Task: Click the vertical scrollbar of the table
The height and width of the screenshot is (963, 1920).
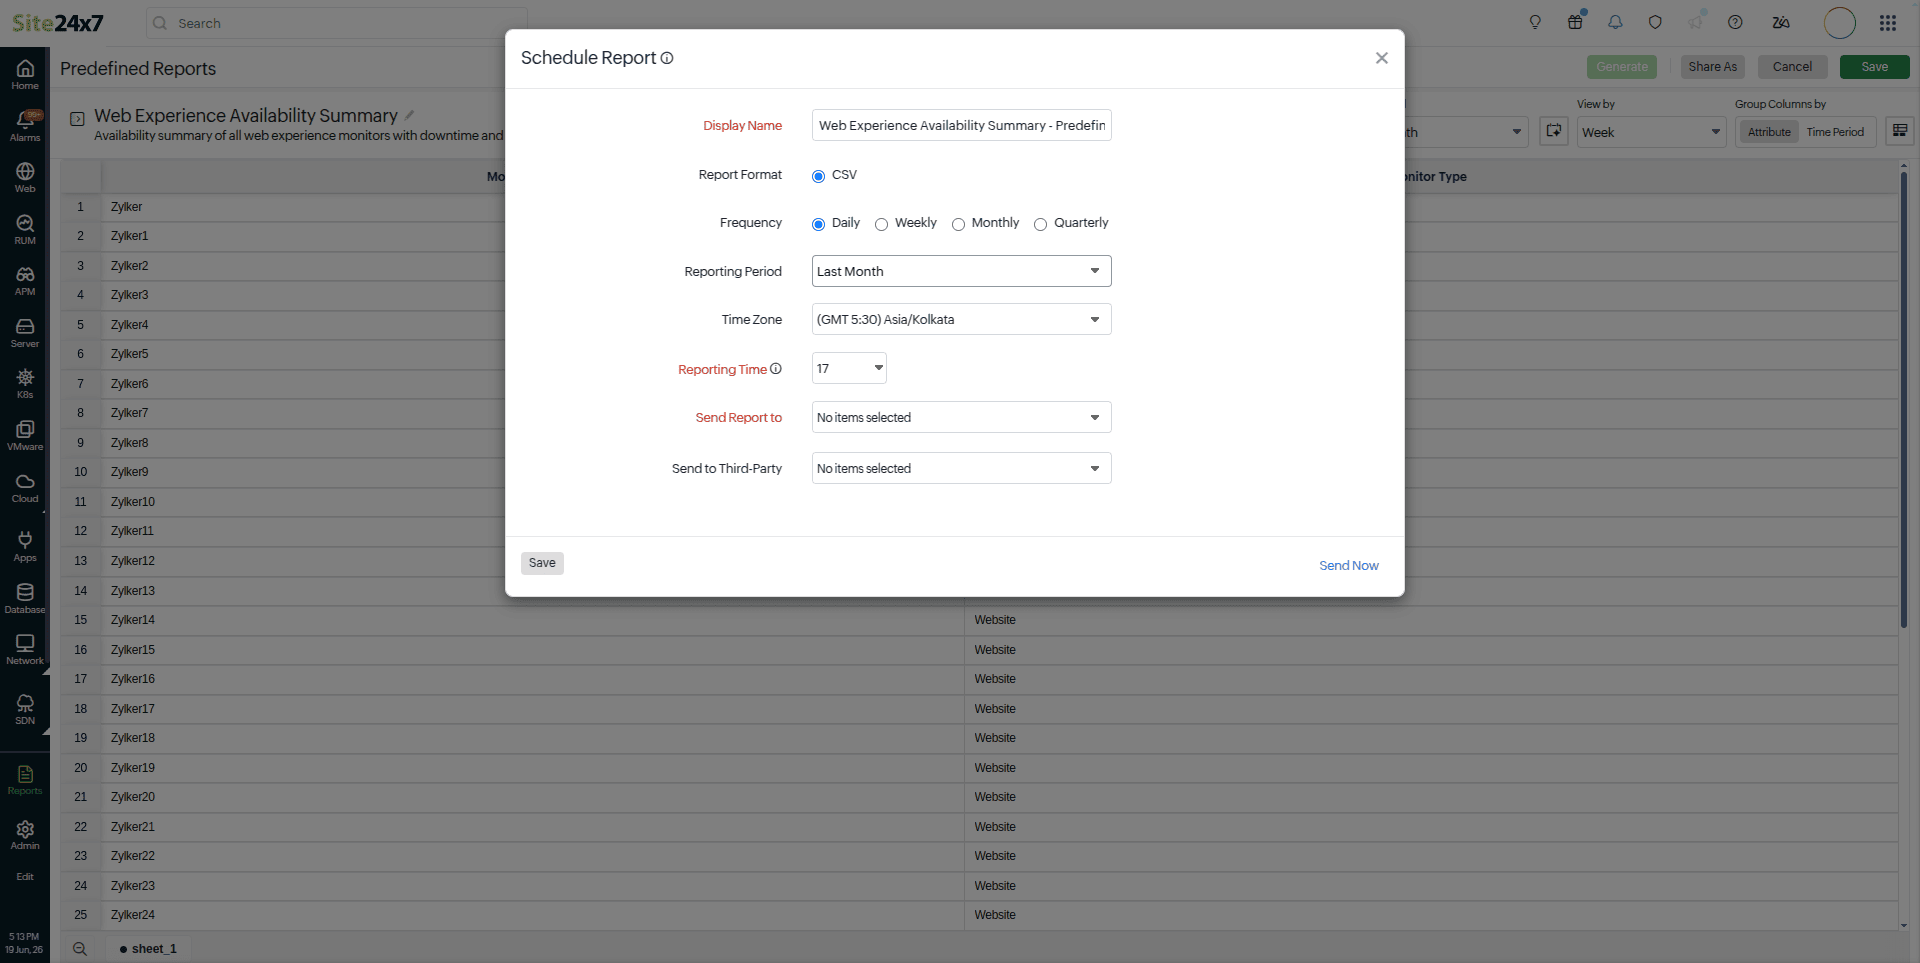Action: pos(1903,400)
